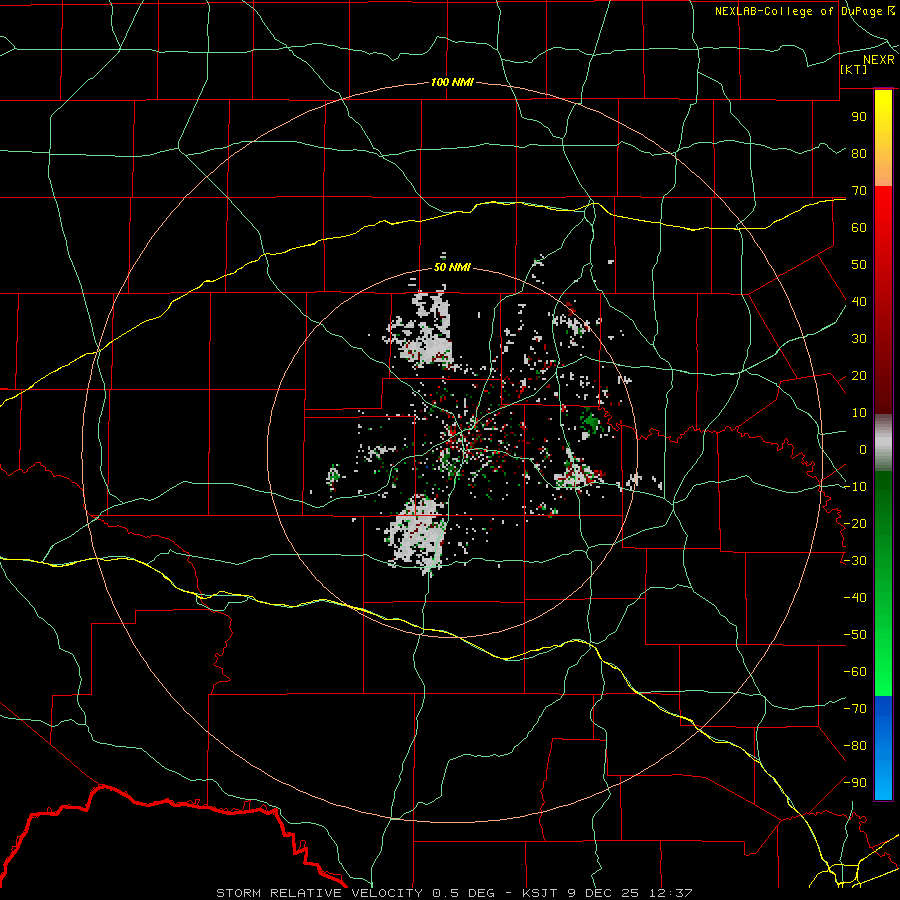Pick the green segment of the color bar

click(x=883, y=583)
